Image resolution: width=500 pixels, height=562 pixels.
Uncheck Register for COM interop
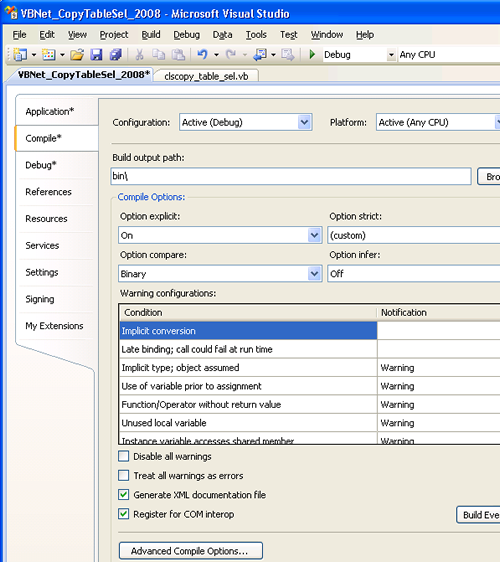click(x=123, y=514)
